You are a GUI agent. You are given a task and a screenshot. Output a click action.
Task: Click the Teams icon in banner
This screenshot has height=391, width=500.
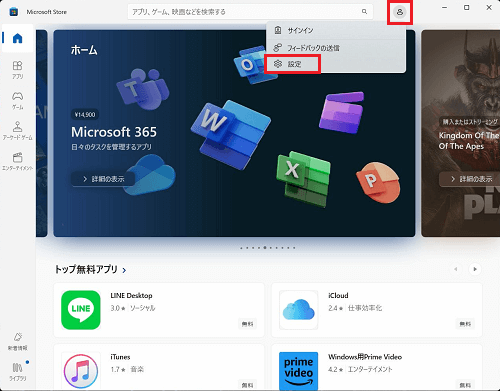tap(143, 89)
